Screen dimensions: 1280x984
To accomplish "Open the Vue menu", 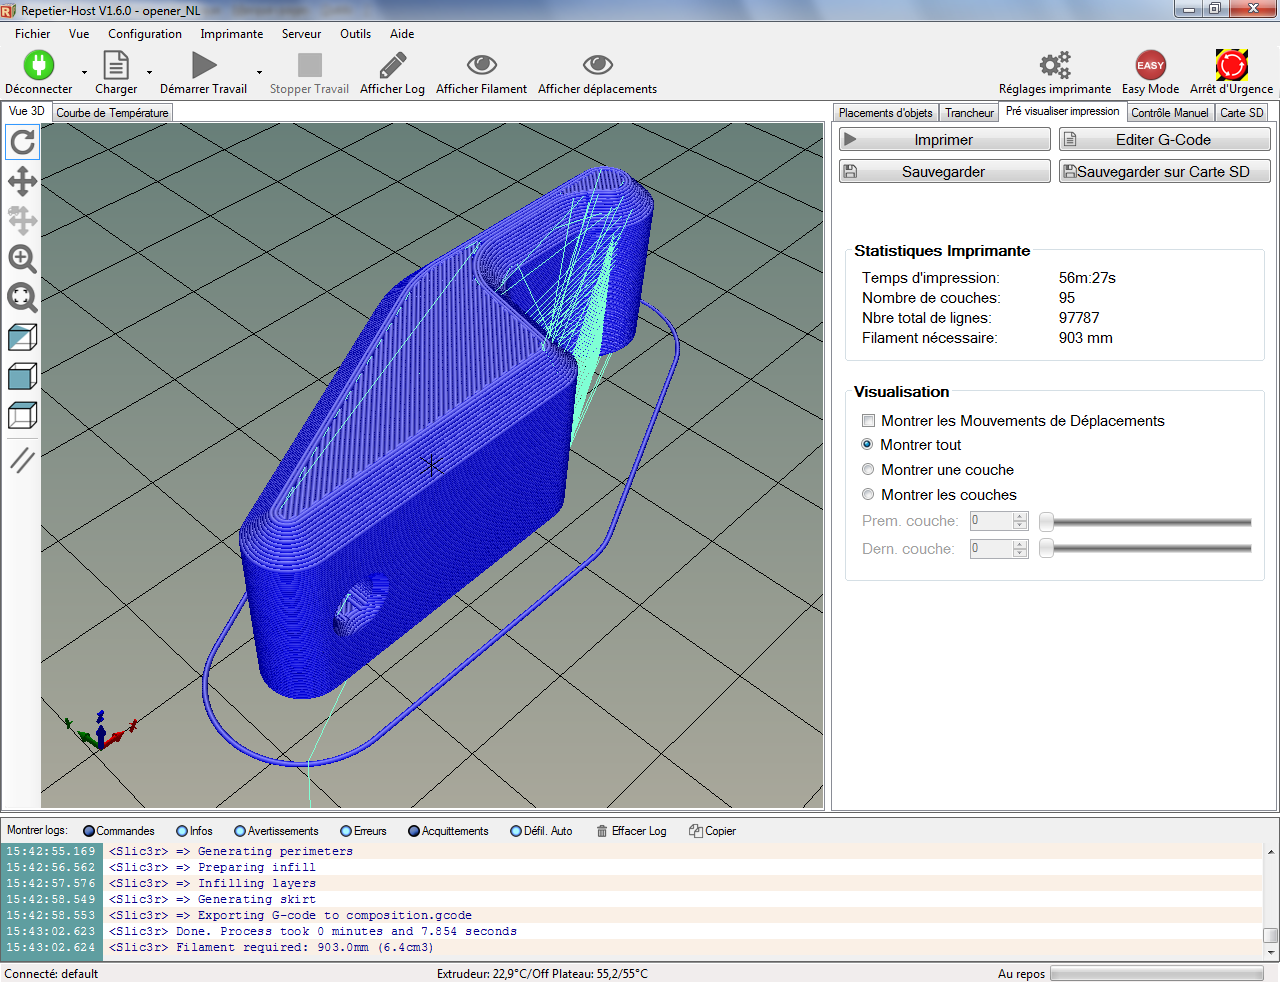I will [79, 34].
